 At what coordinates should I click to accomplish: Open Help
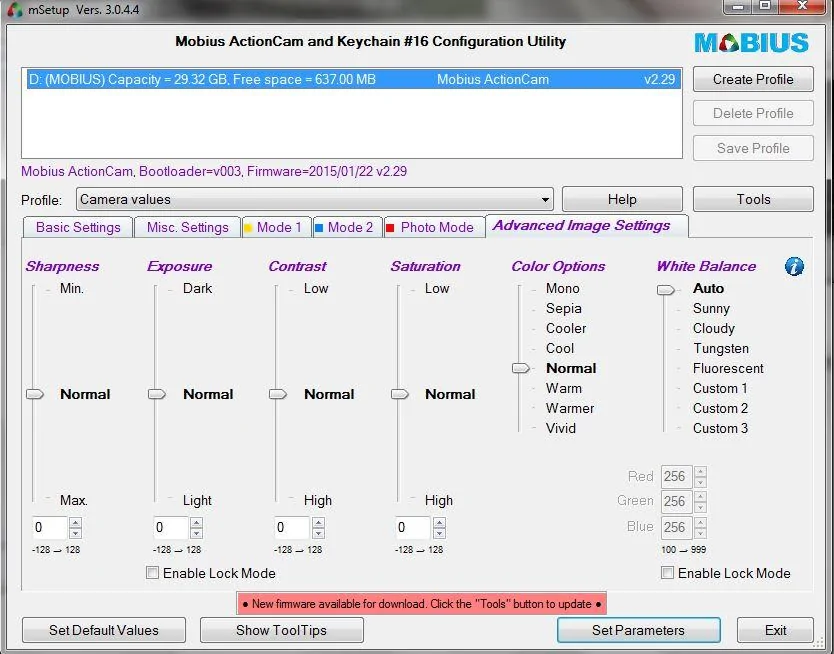click(622, 199)
